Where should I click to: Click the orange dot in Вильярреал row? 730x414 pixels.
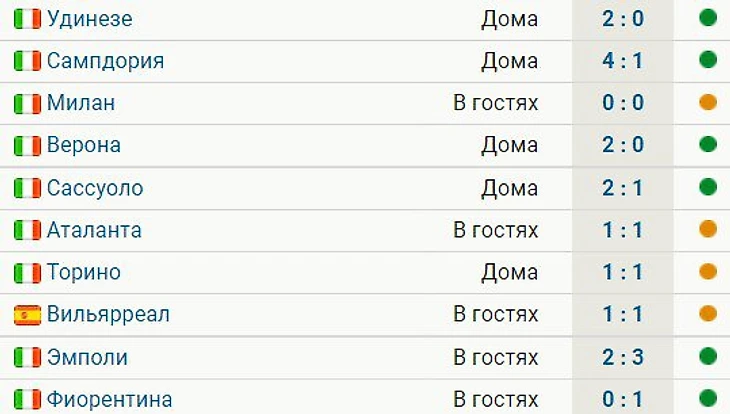[x=708, y=314]
